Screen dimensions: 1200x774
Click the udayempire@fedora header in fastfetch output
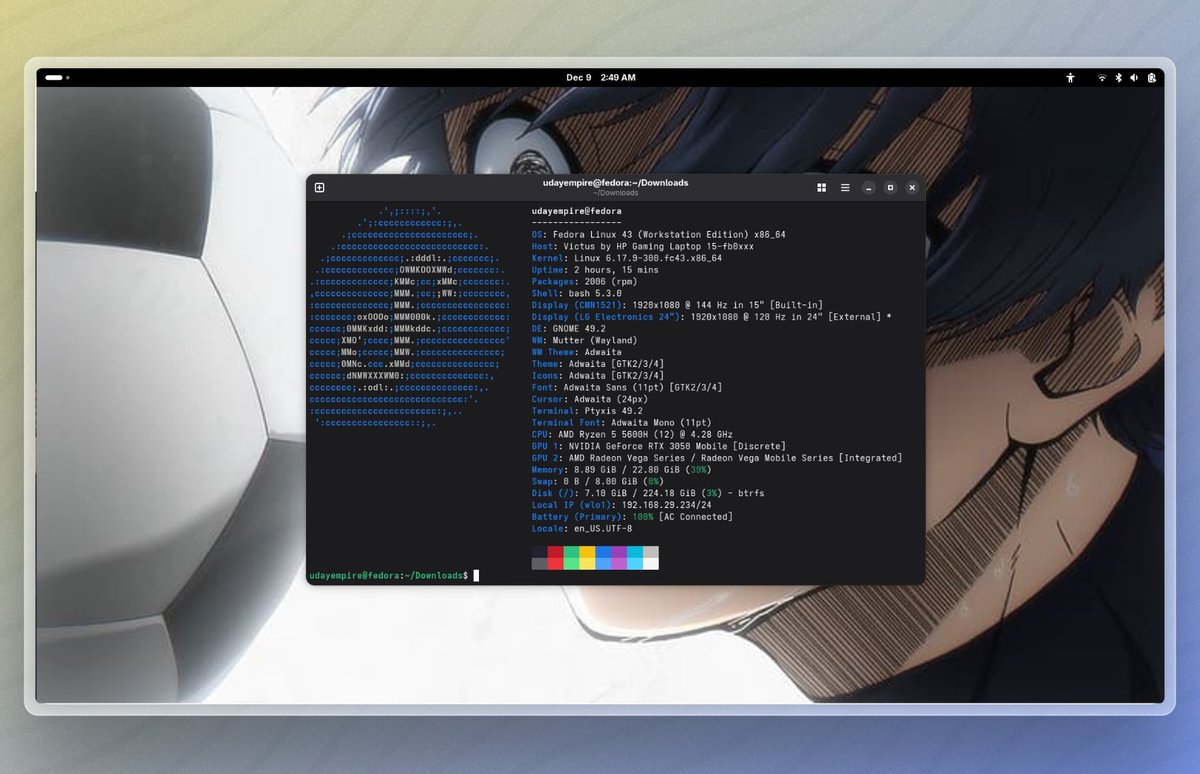pos(577,211)
